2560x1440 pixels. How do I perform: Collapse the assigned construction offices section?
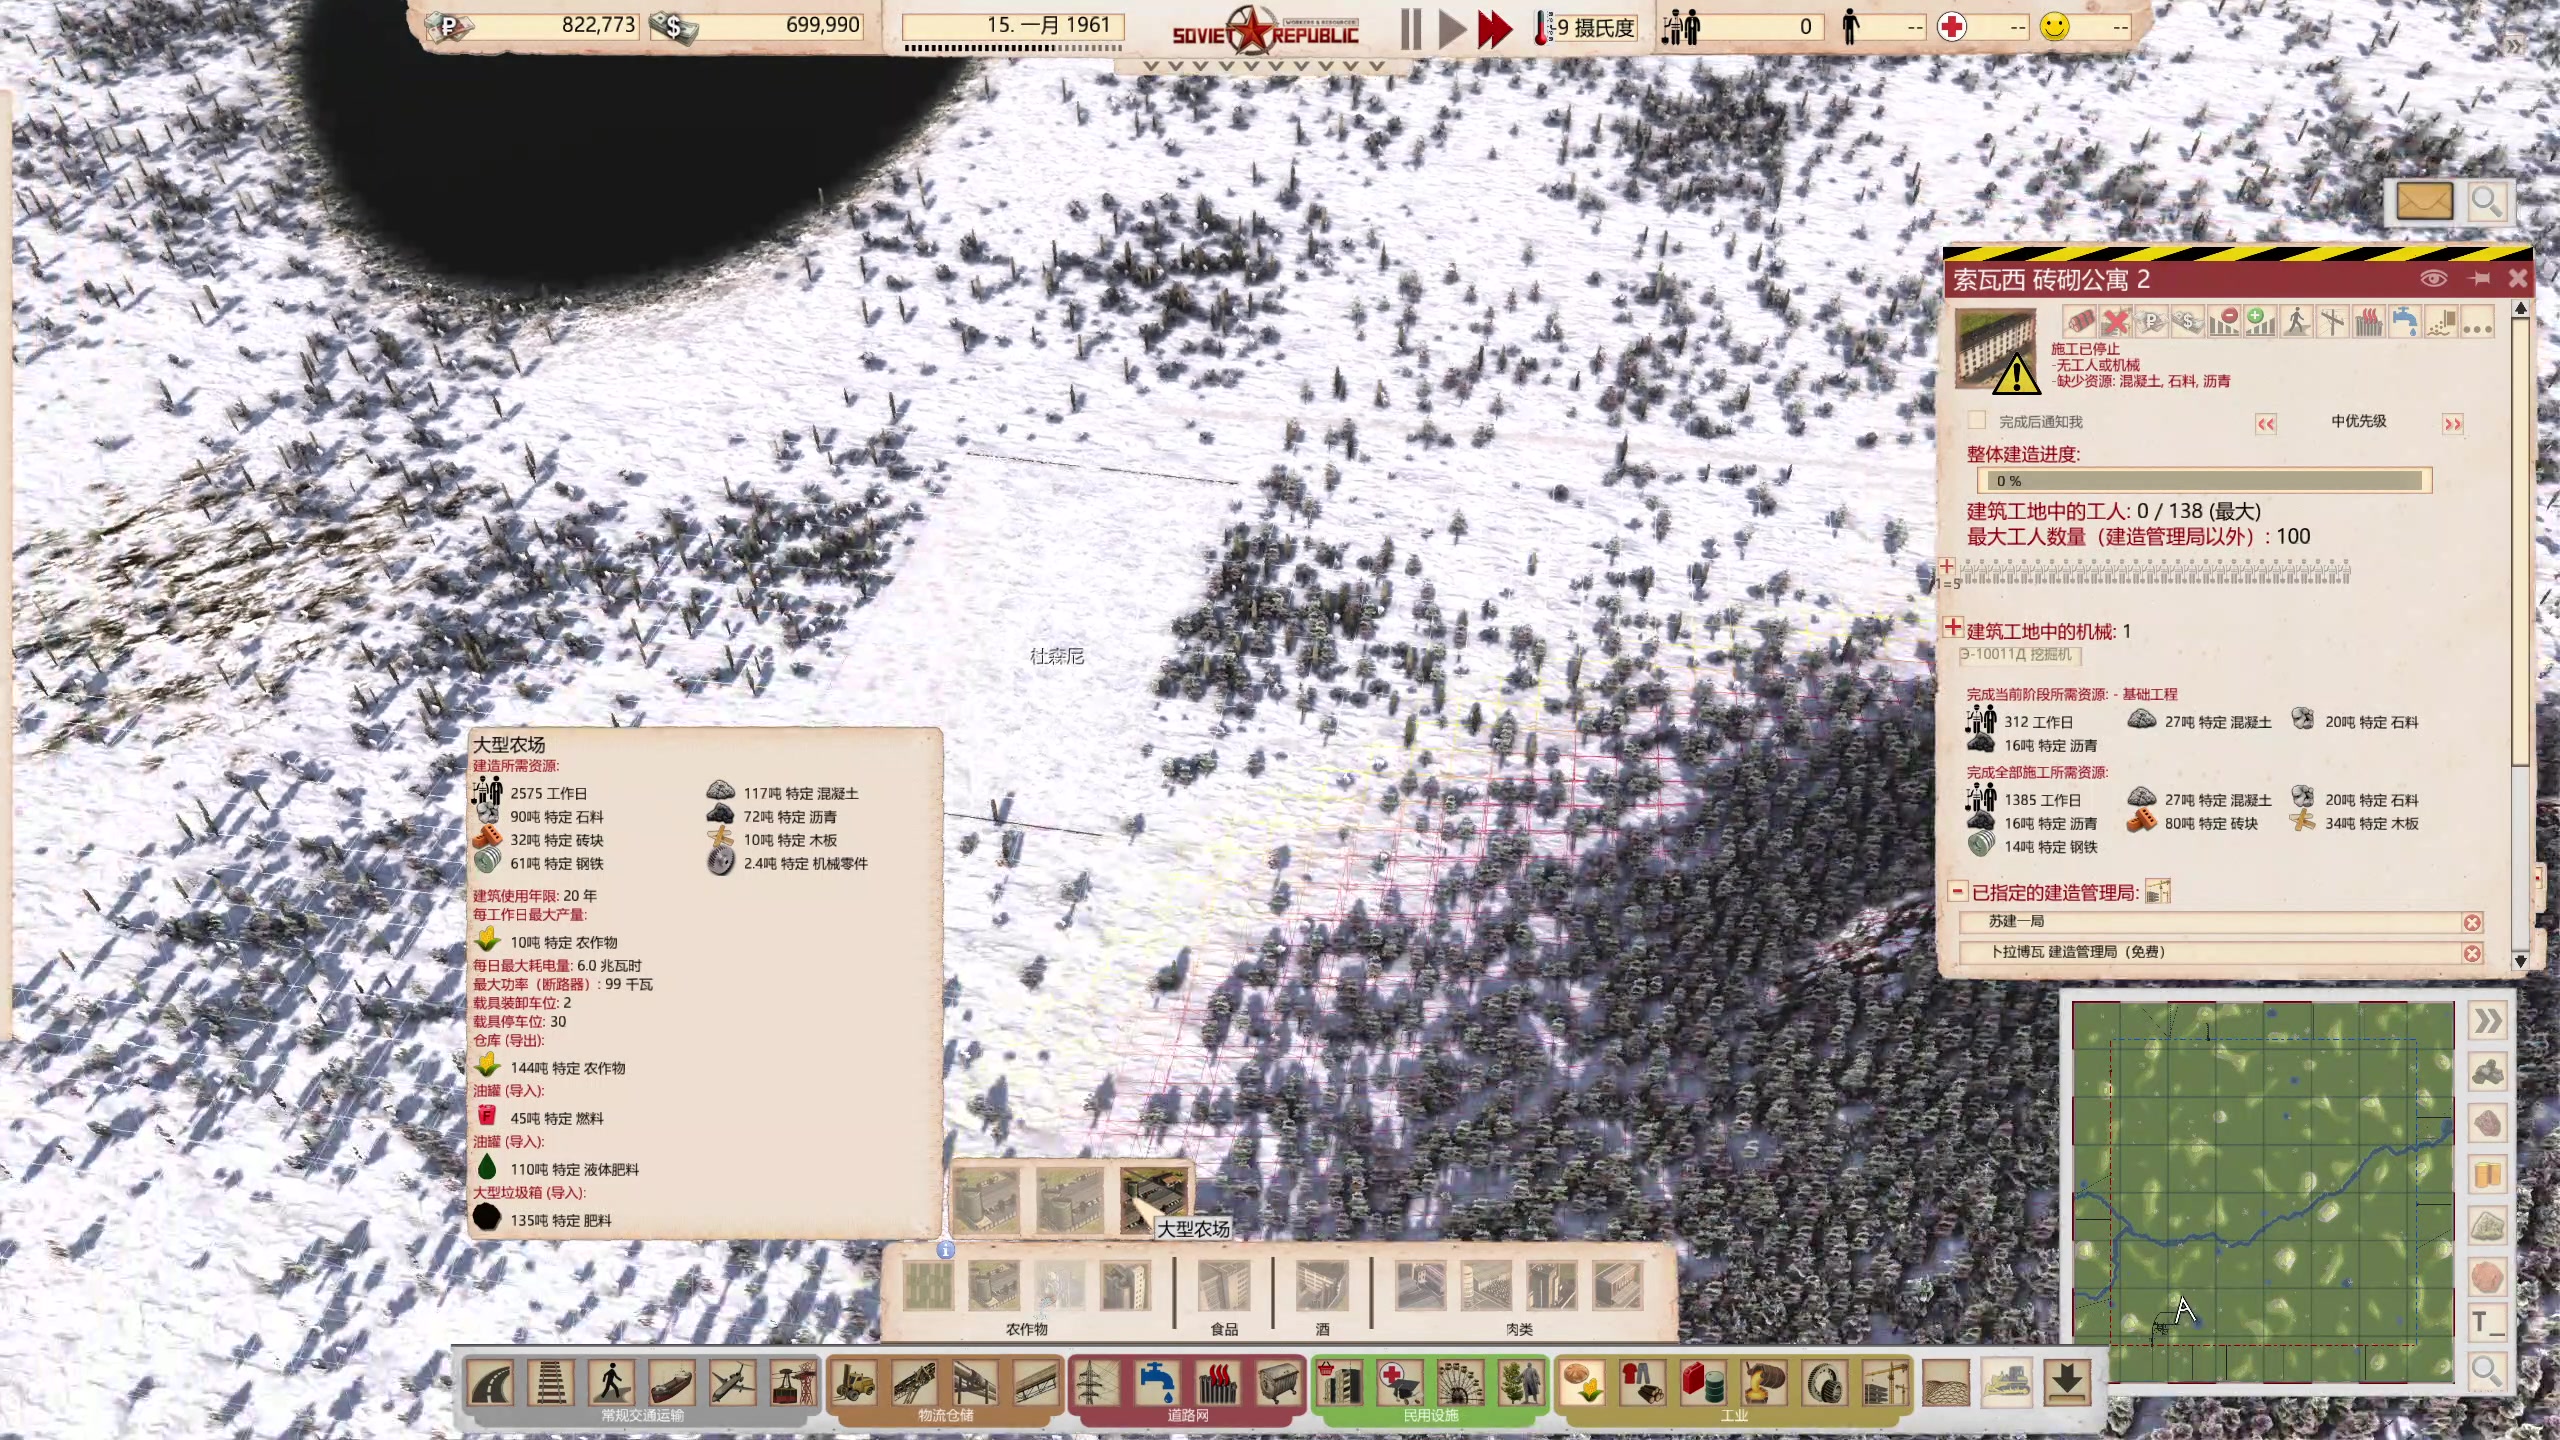click(x=1957, y=891)
